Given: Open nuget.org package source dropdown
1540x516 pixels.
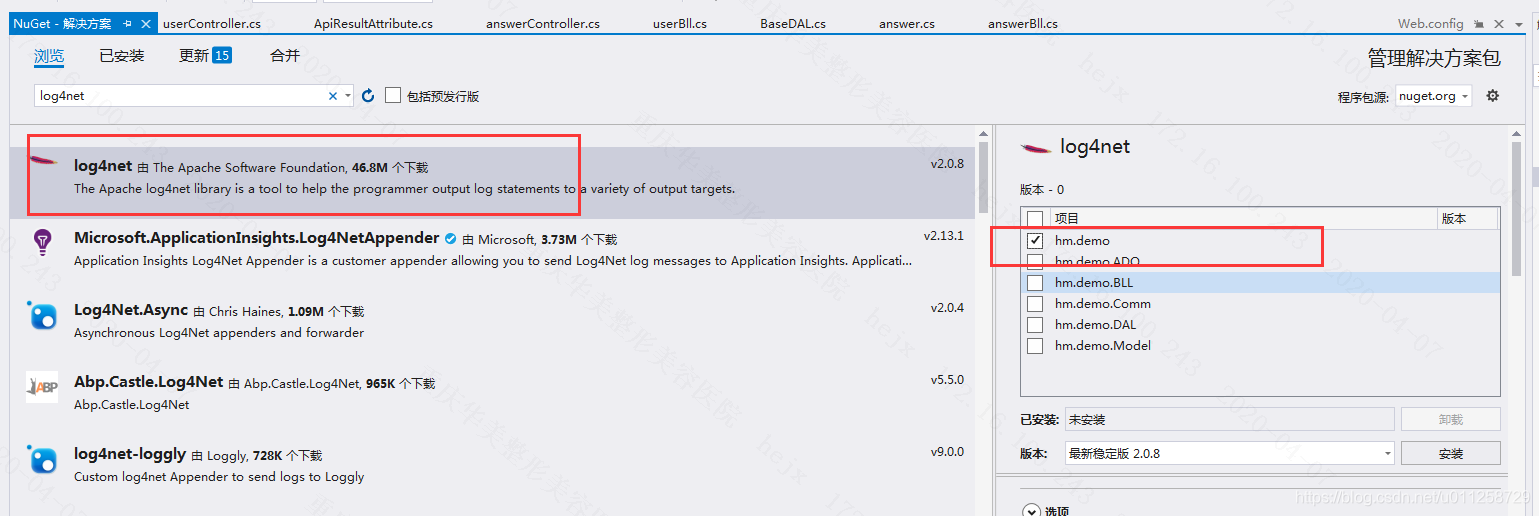Looking at the screenshot, I should coord(1433,96).
